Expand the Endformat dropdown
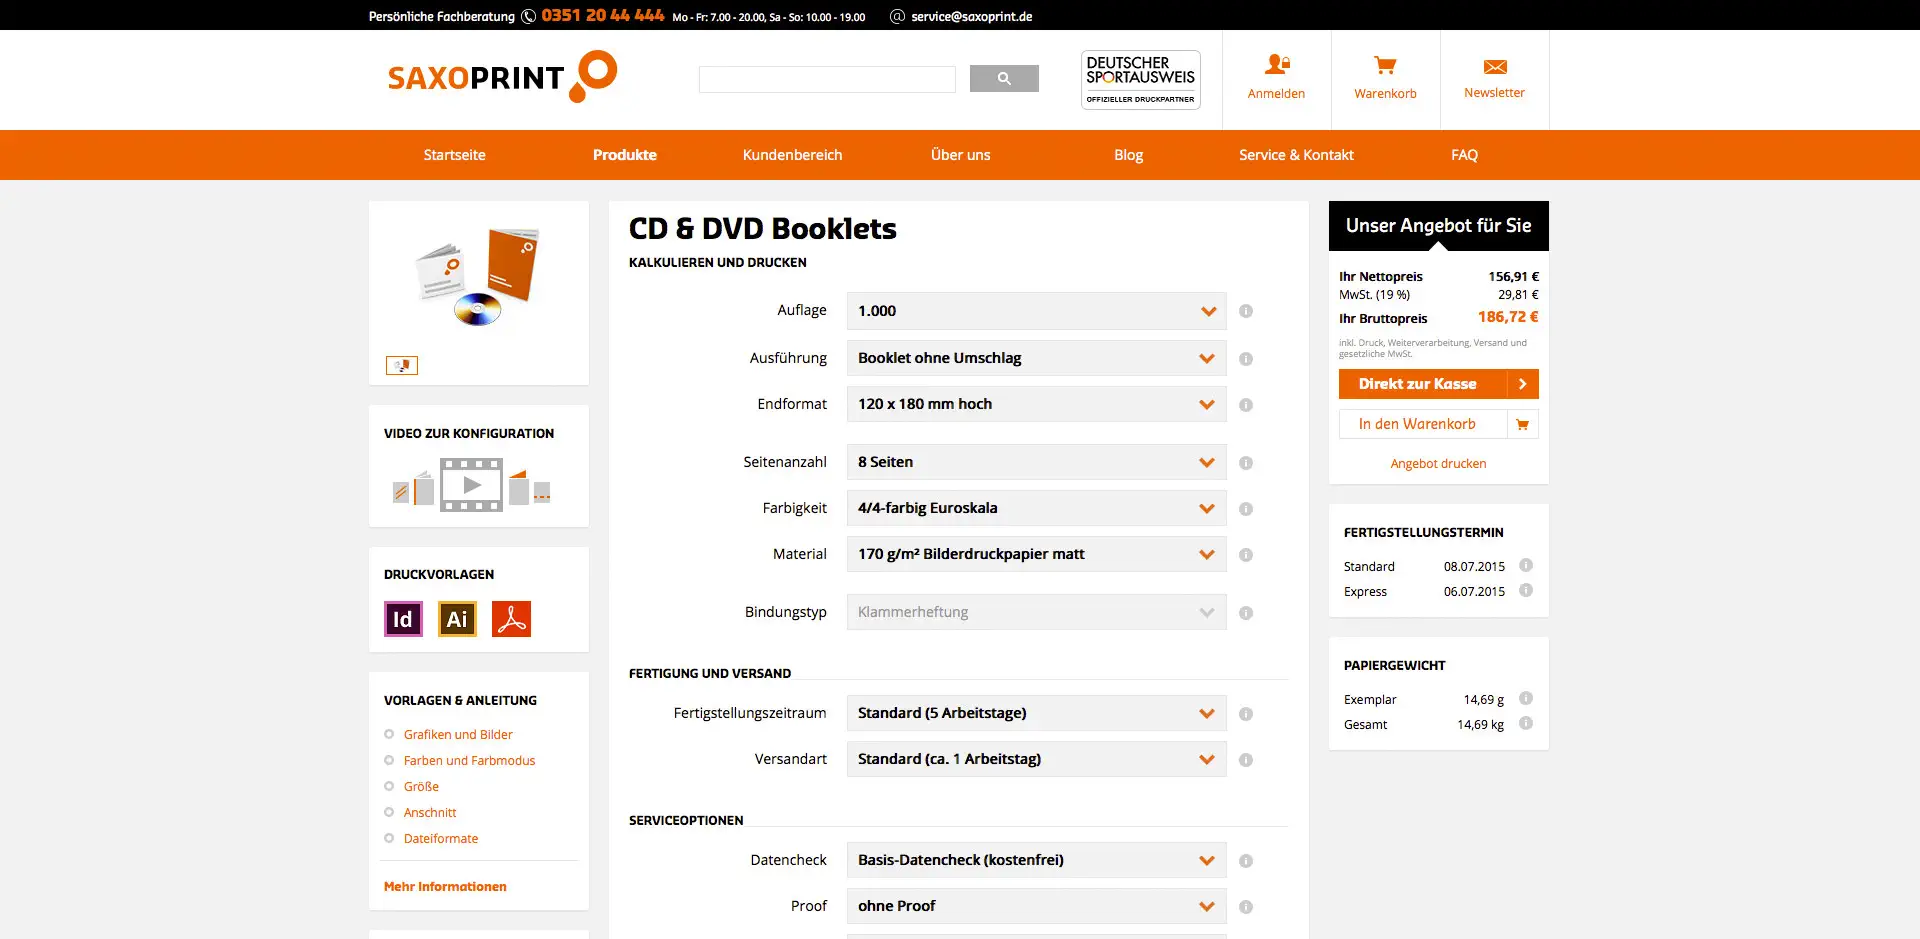 1036,404
